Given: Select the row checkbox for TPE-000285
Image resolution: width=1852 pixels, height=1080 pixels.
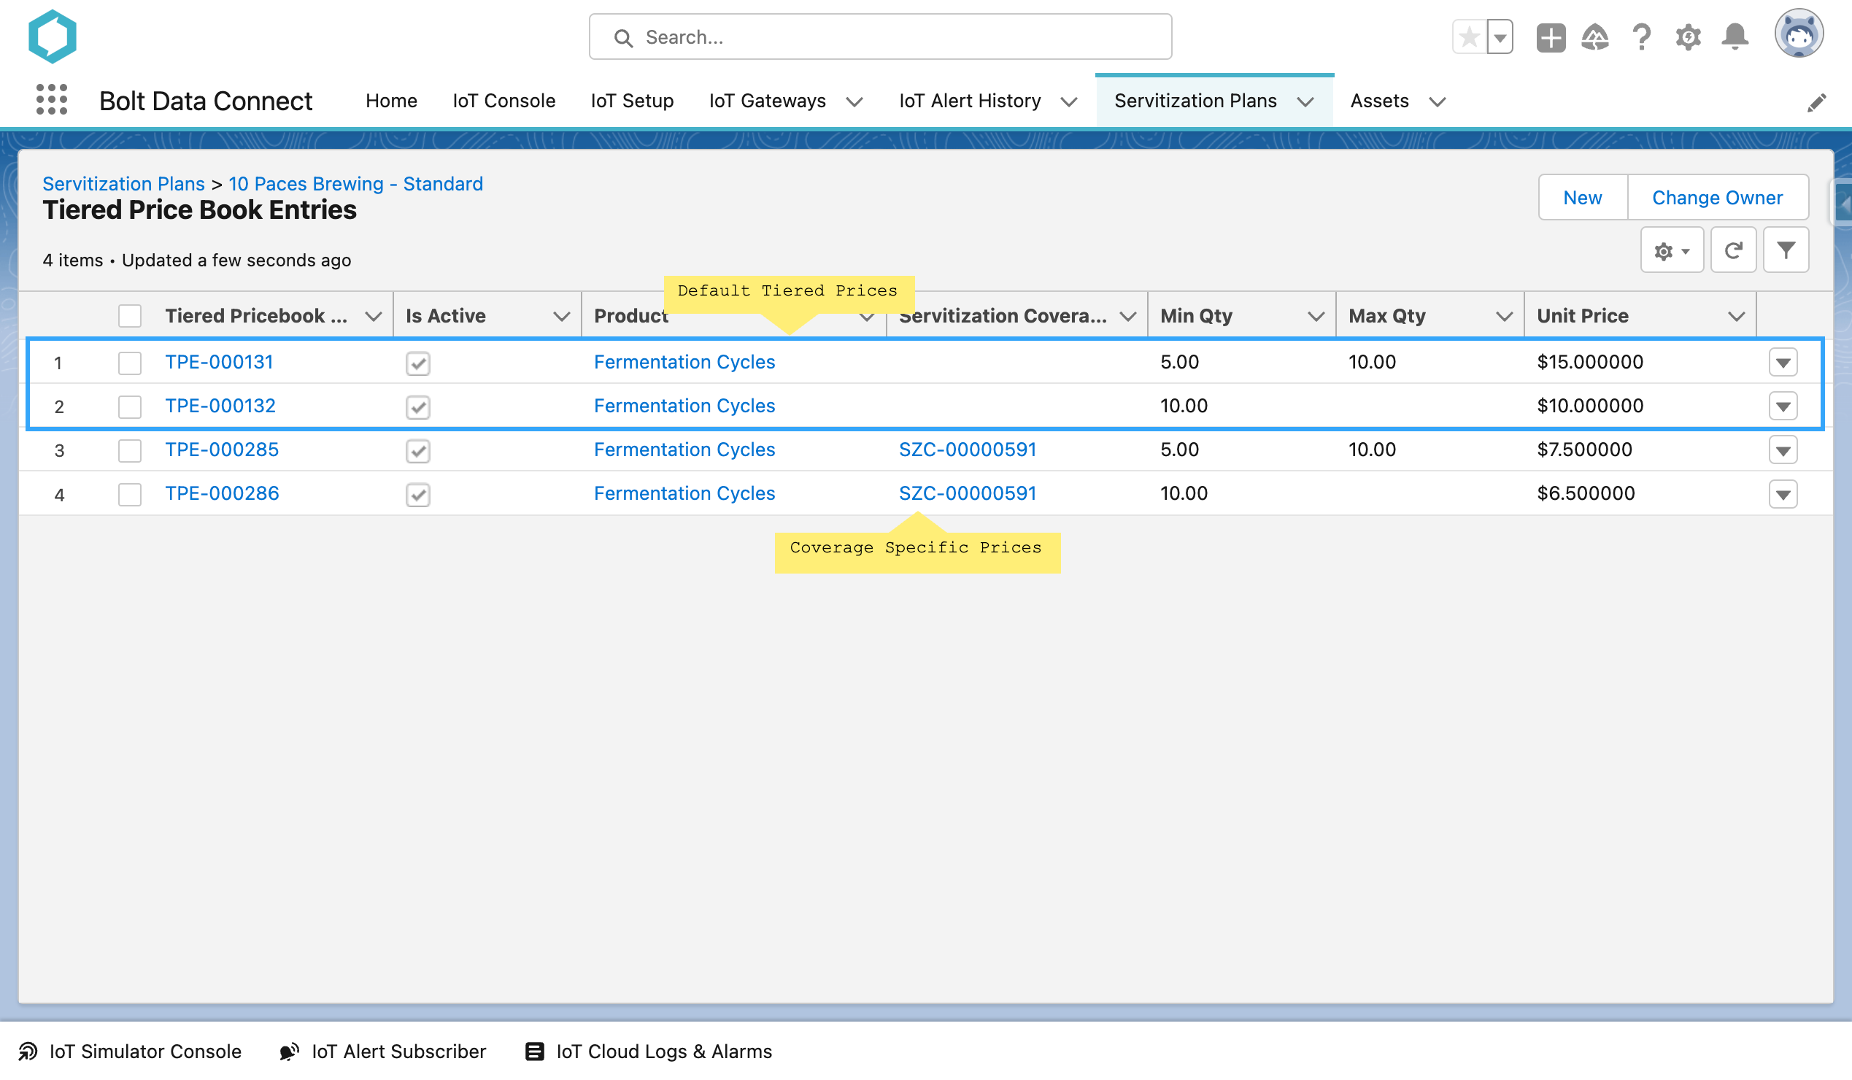Looking at the screenshot, I should tap(130, 451).
